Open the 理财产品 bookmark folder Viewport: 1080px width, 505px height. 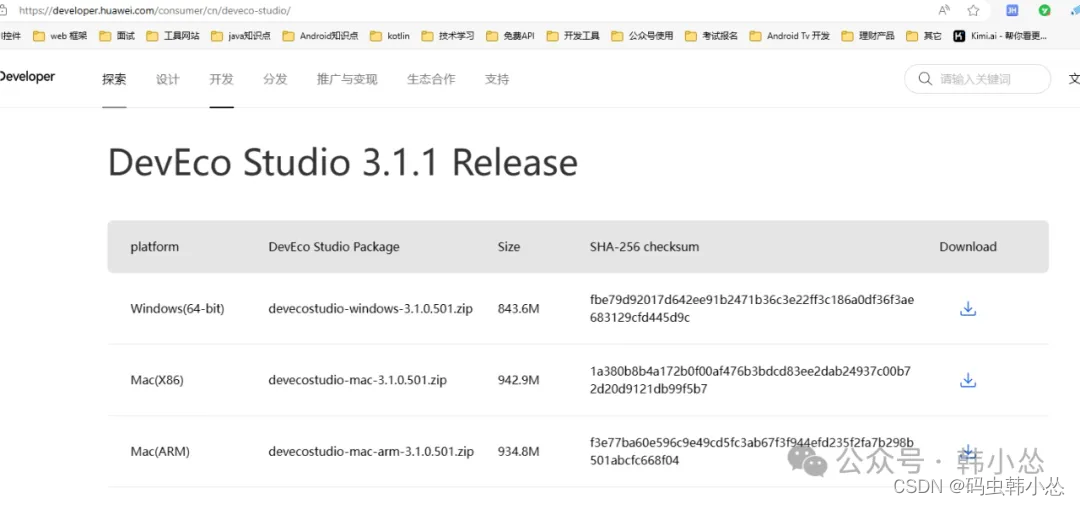(869, 36)
